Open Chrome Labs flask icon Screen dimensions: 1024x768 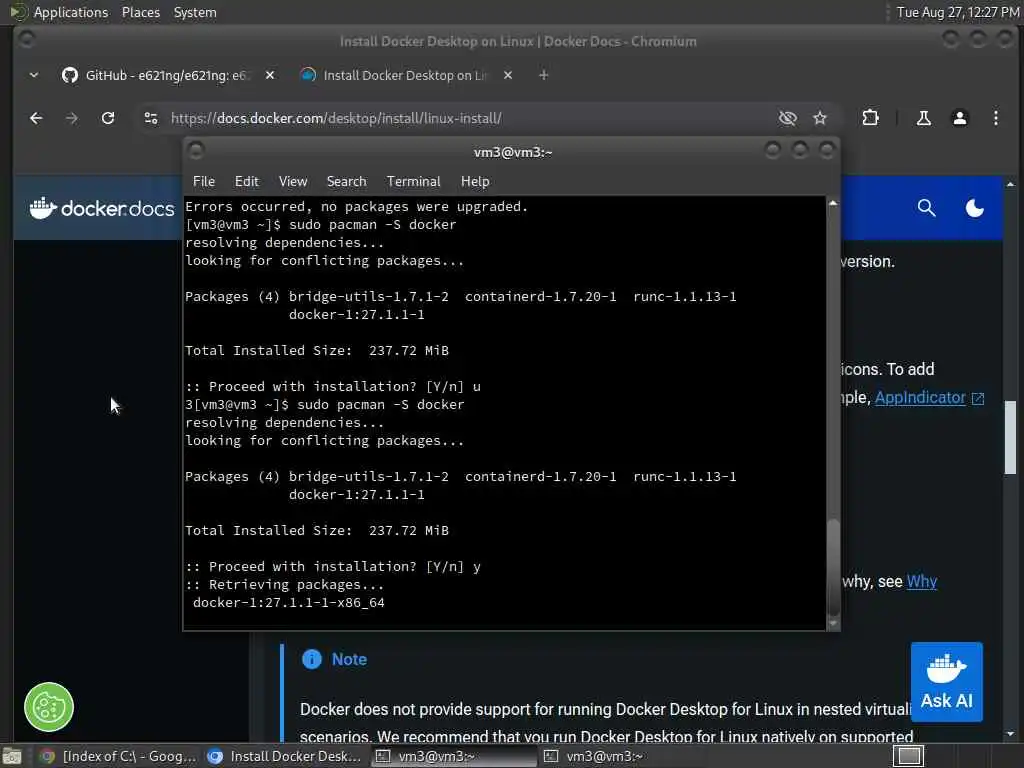coord(923,118)
